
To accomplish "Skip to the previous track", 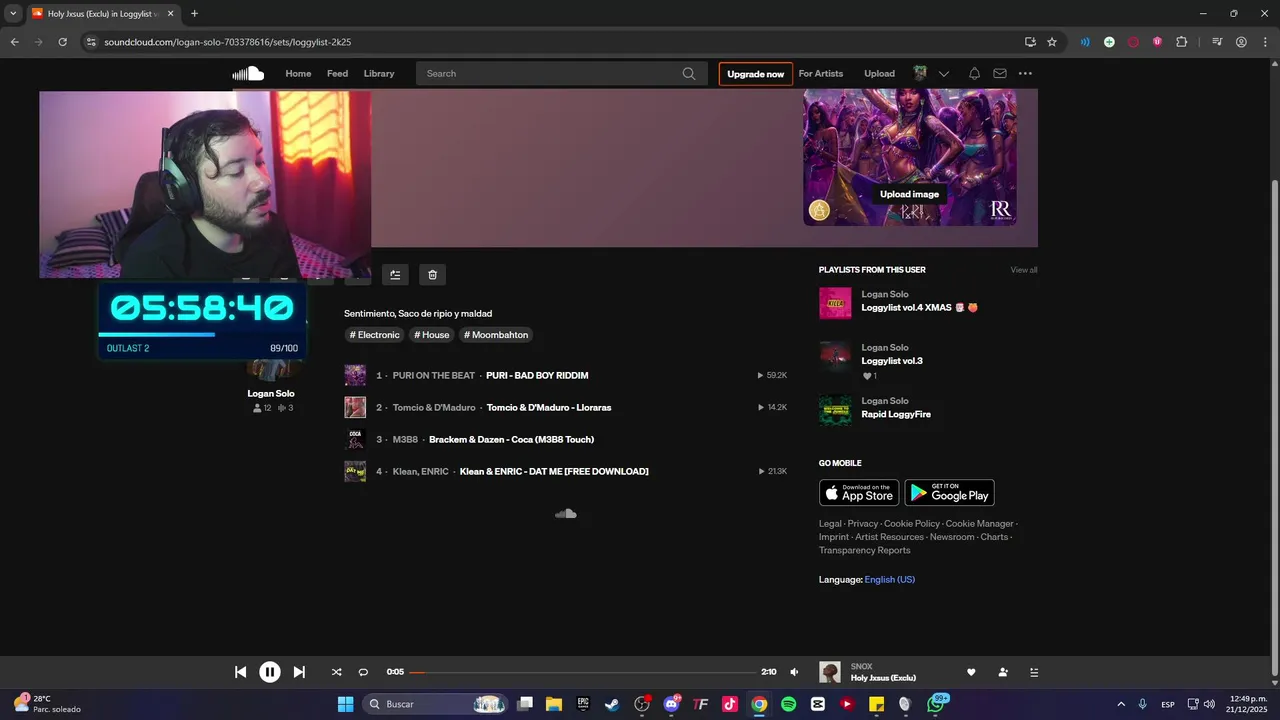I will (x=240, y=672).
